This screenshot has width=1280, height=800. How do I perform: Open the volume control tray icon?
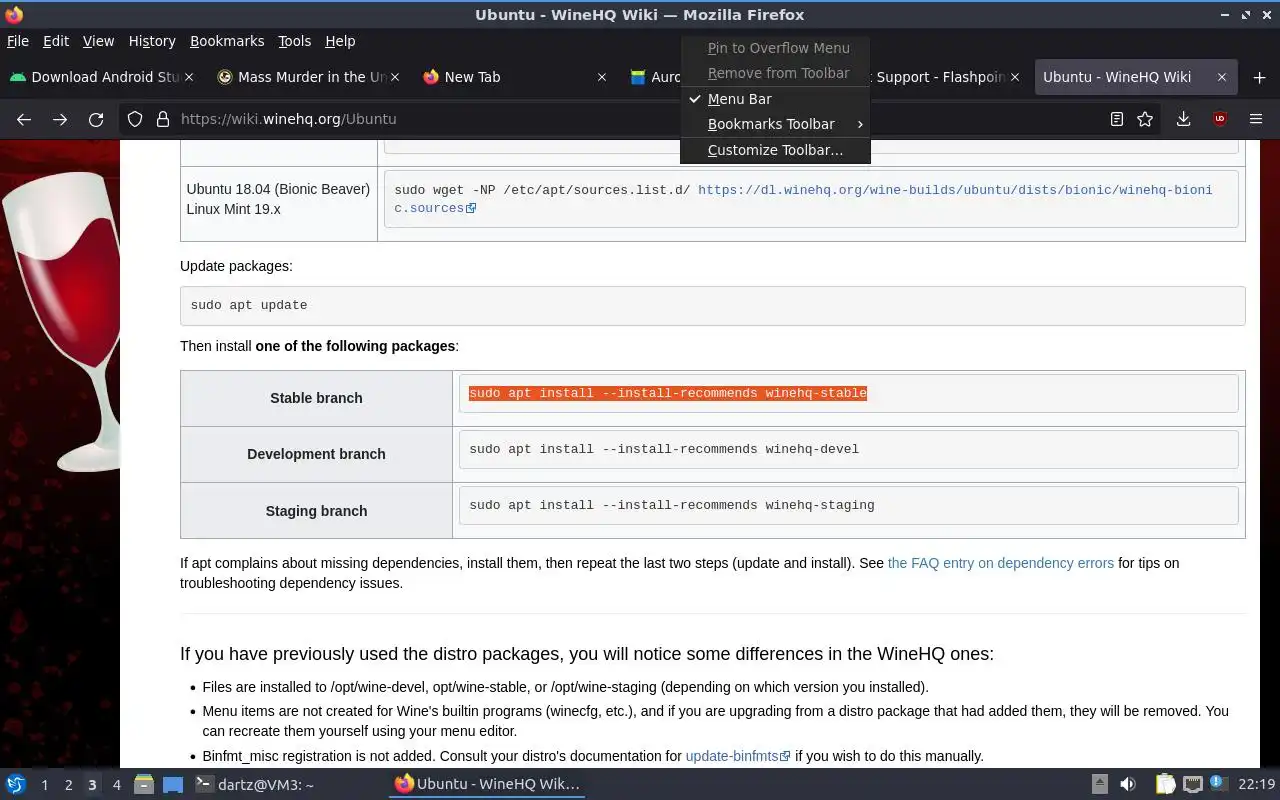click(1127, 784)
